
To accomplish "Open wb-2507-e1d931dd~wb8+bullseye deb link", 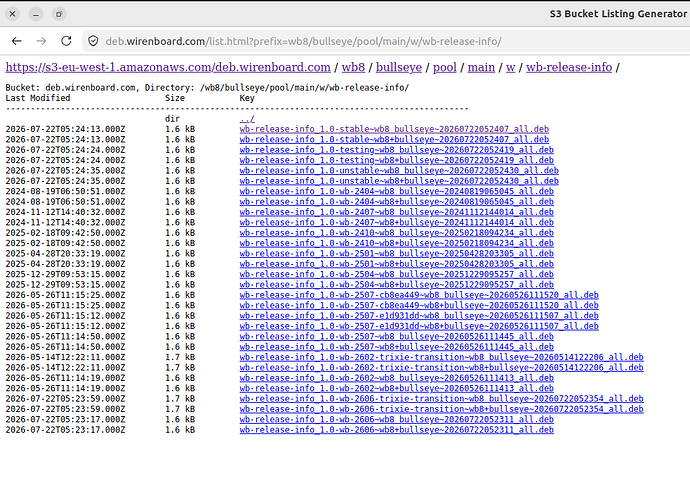I will 419,326.
